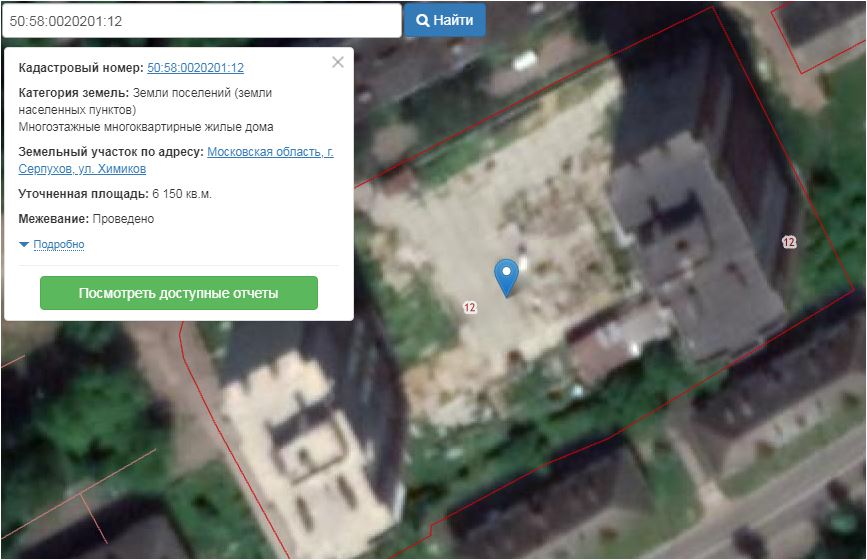Open the address link Московская область, г. Серпухов
The image size is (867, 560).
176,160
